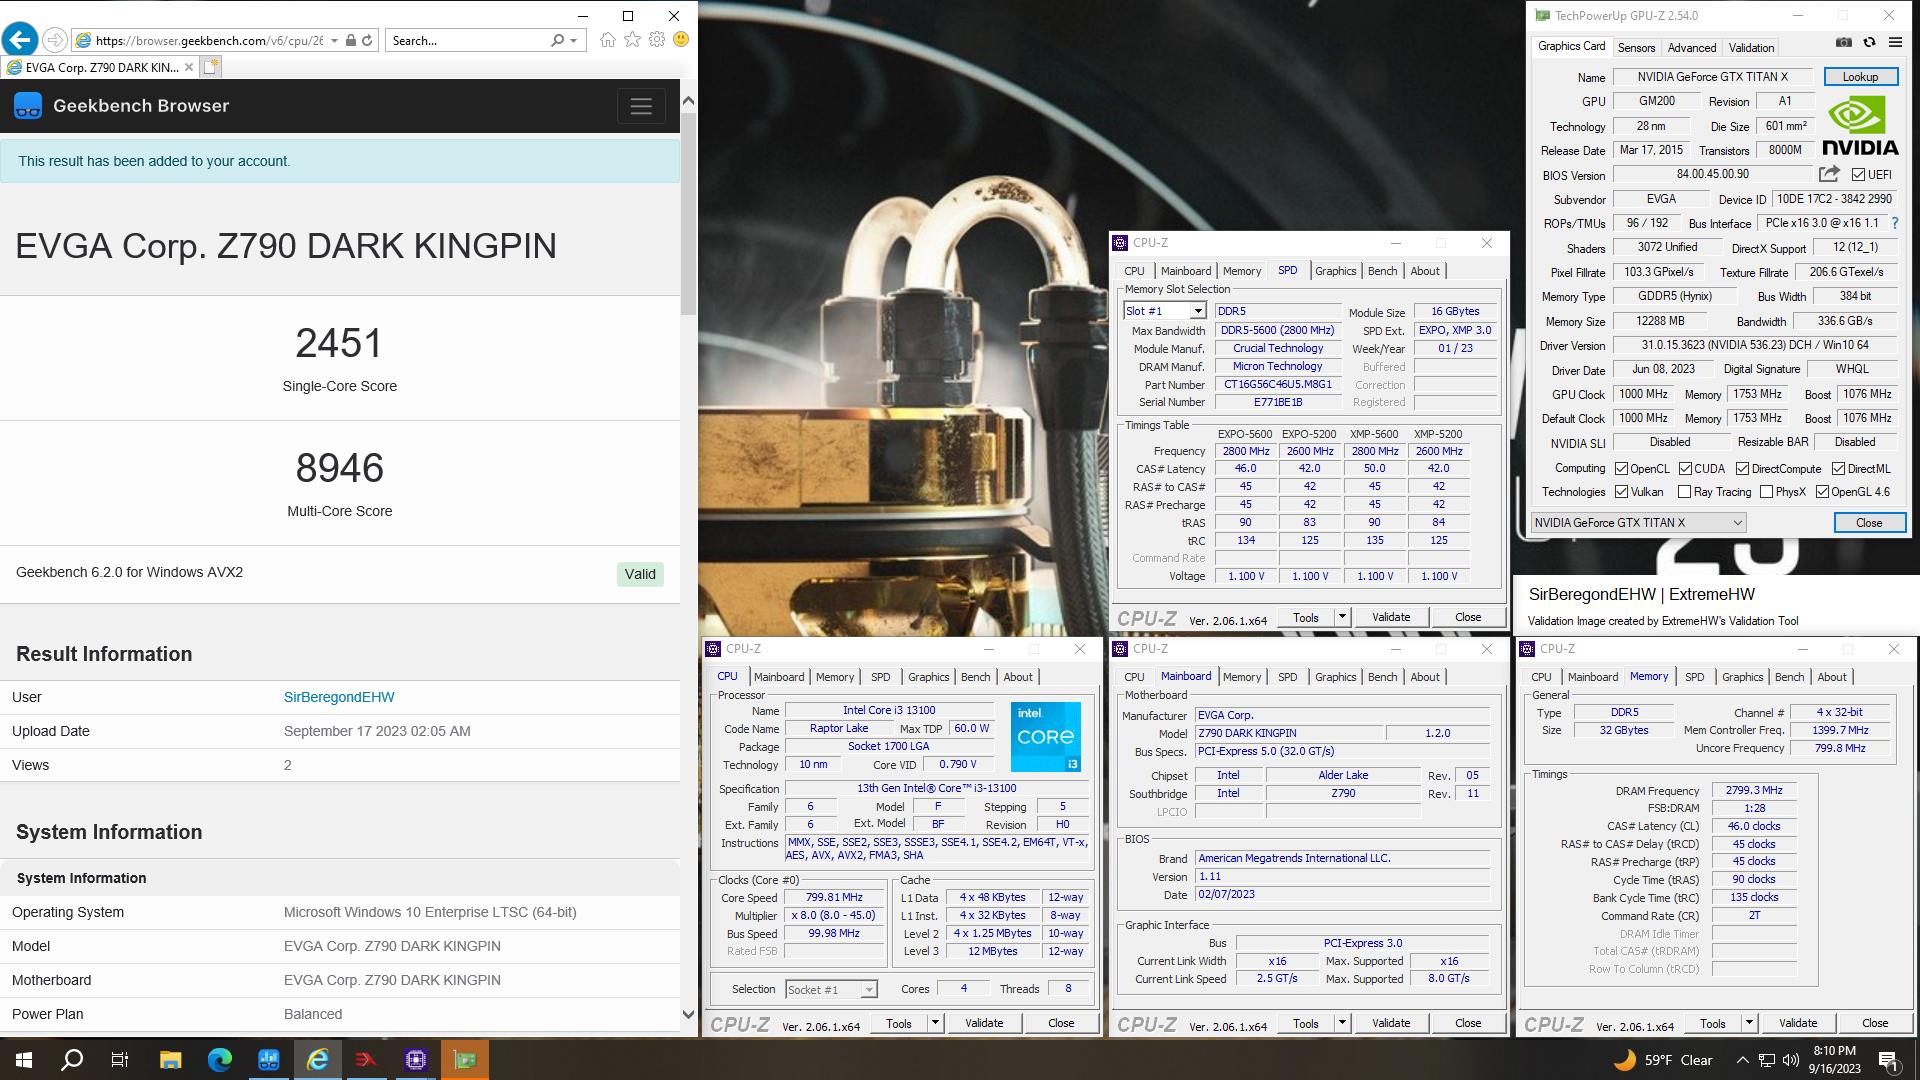Enable the Ray Tracing checkbox

[1684, 492]
